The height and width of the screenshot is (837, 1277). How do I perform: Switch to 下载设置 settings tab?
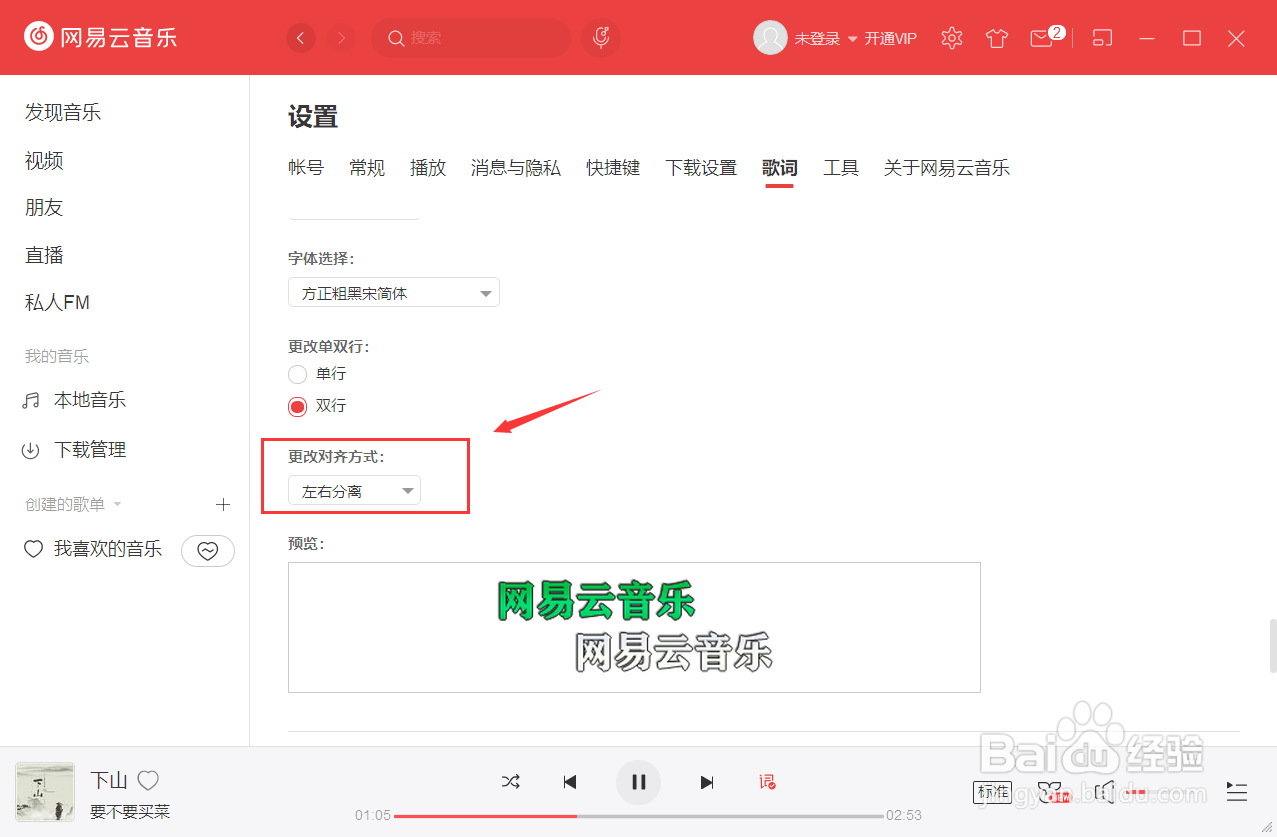click(701, 168)
